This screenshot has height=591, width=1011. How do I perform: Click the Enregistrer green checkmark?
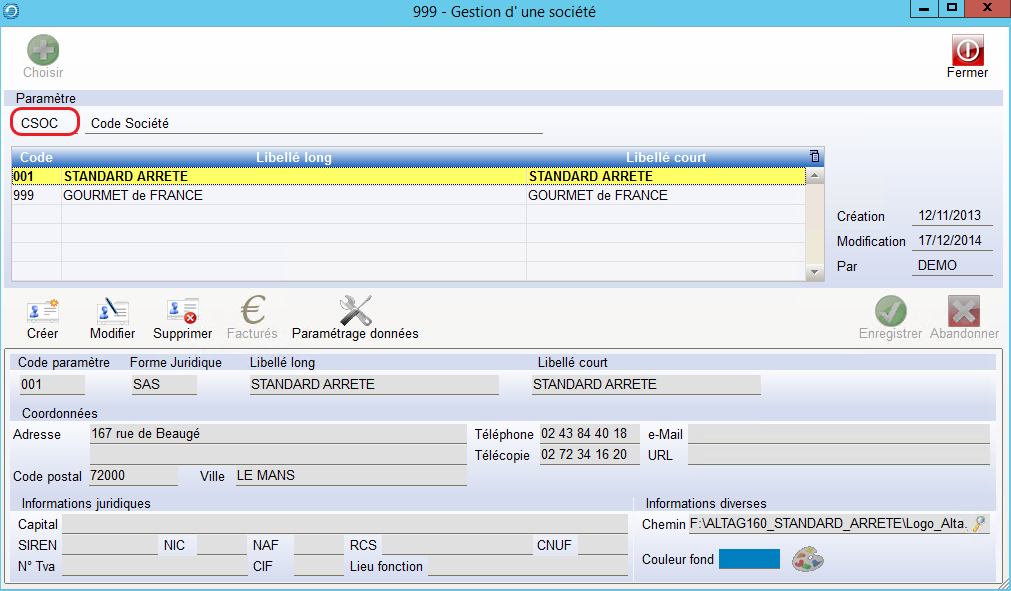point(890,311)
